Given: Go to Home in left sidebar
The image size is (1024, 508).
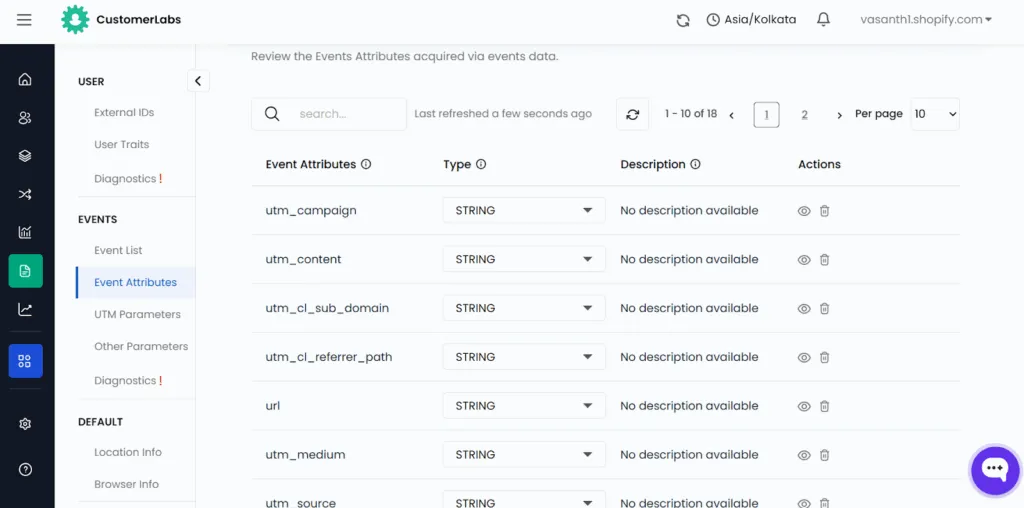Looking at the screenshot, I should [25, 80].
